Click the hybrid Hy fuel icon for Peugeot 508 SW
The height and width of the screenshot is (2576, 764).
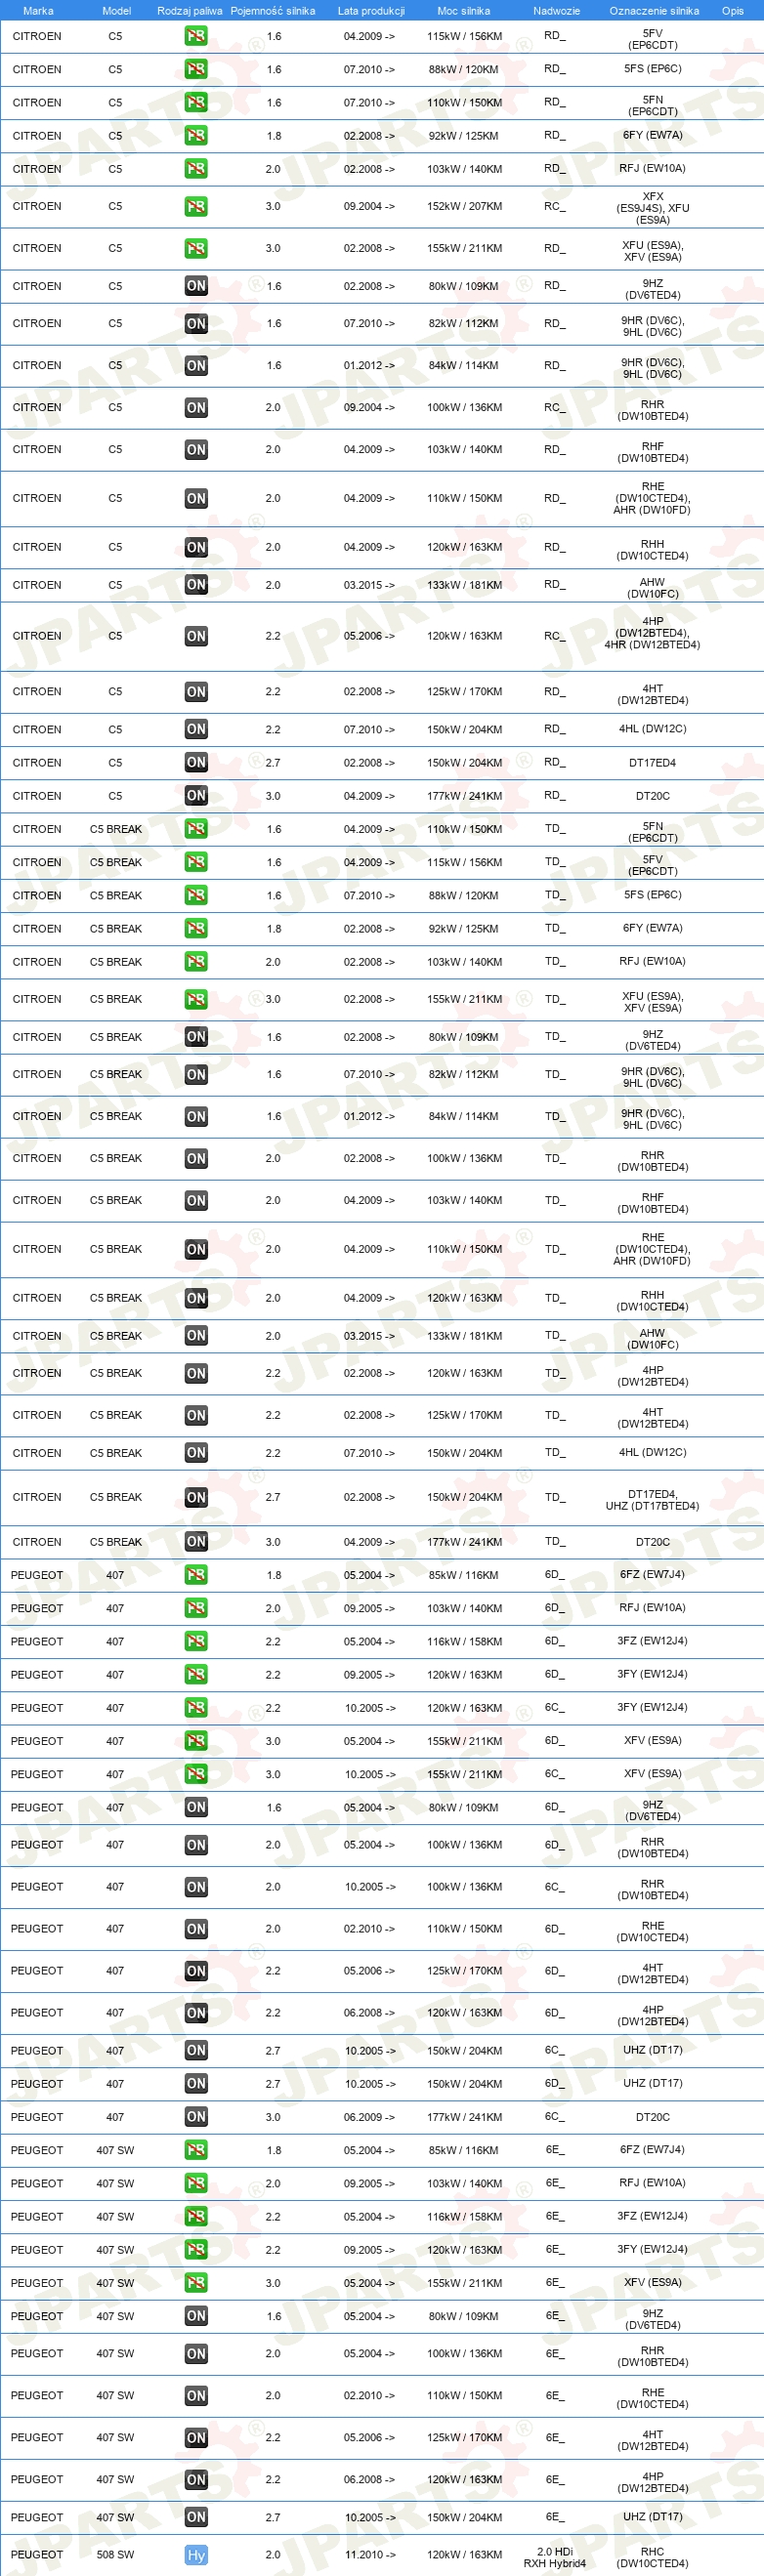[196, 2554]
